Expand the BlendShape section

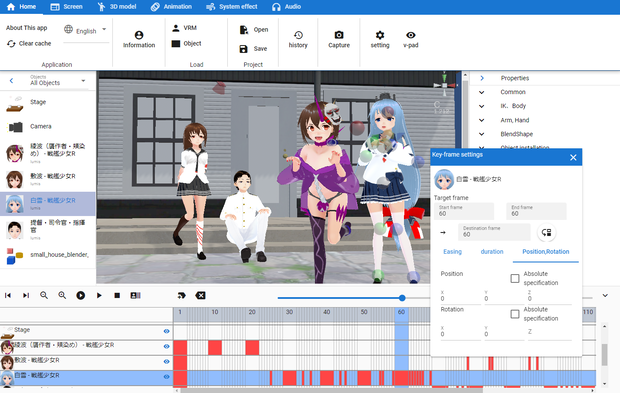point(482,134)
